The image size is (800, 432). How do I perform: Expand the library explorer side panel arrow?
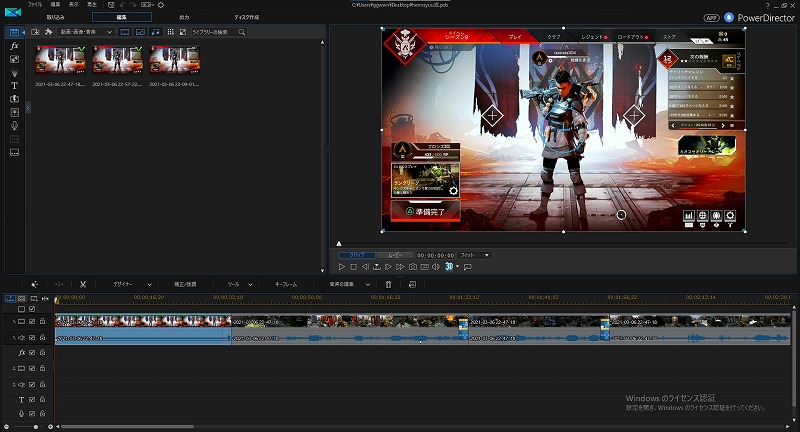(x=28, y=108)
